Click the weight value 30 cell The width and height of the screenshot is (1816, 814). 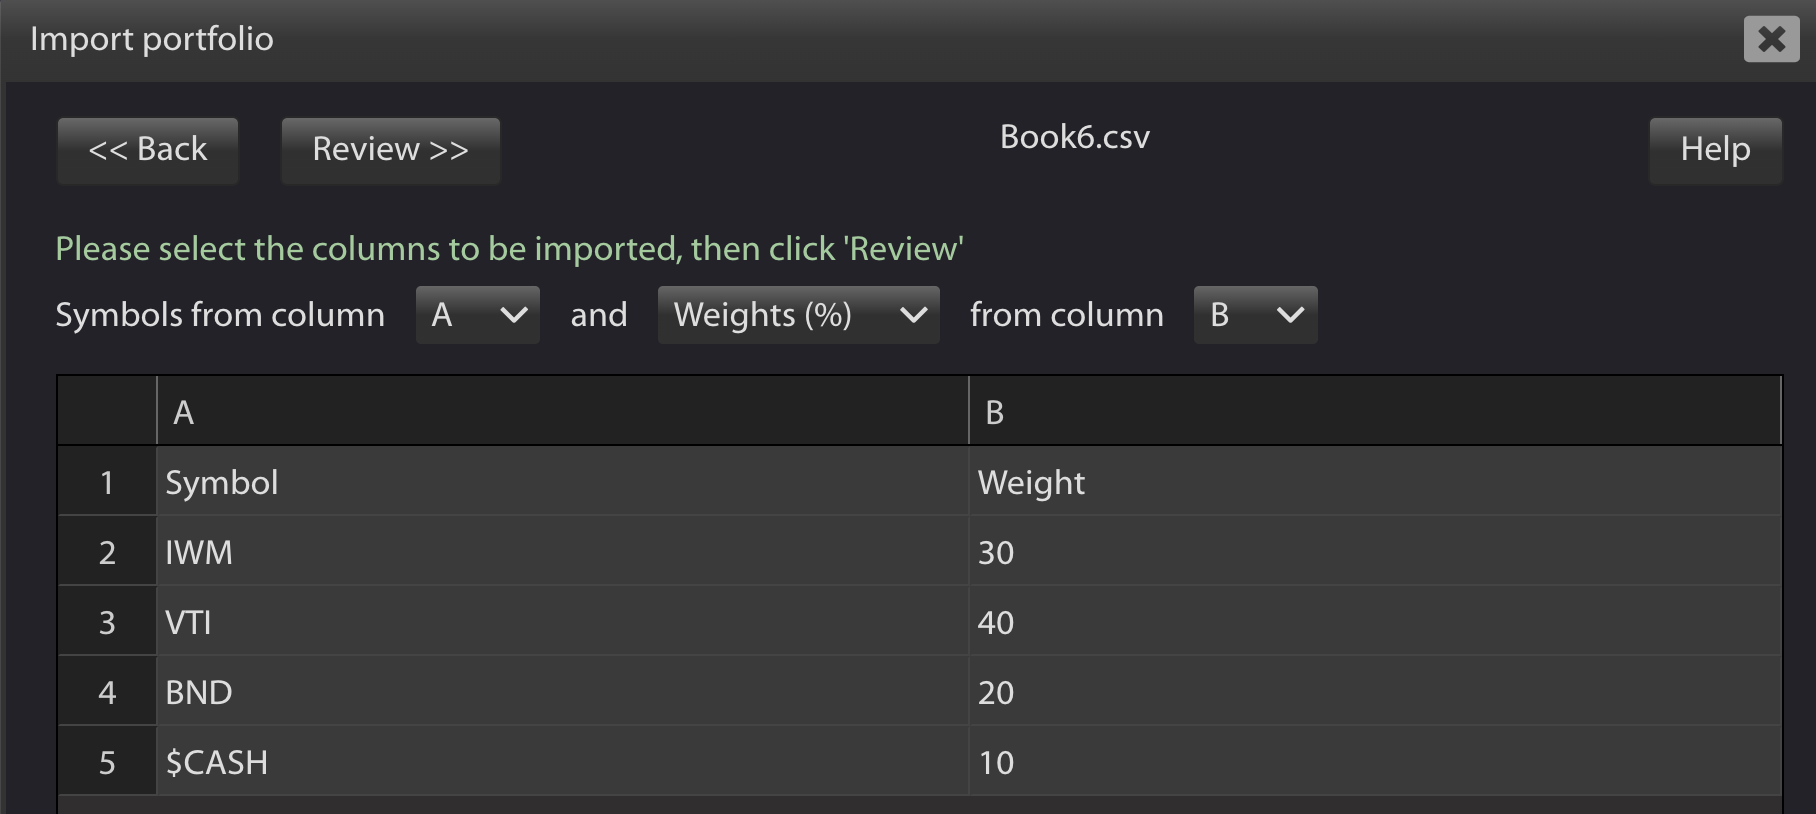[1375, 551]
